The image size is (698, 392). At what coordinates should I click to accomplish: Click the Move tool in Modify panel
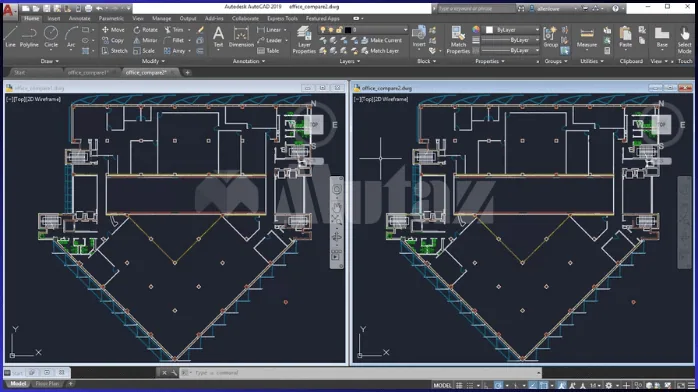(113, 30)
